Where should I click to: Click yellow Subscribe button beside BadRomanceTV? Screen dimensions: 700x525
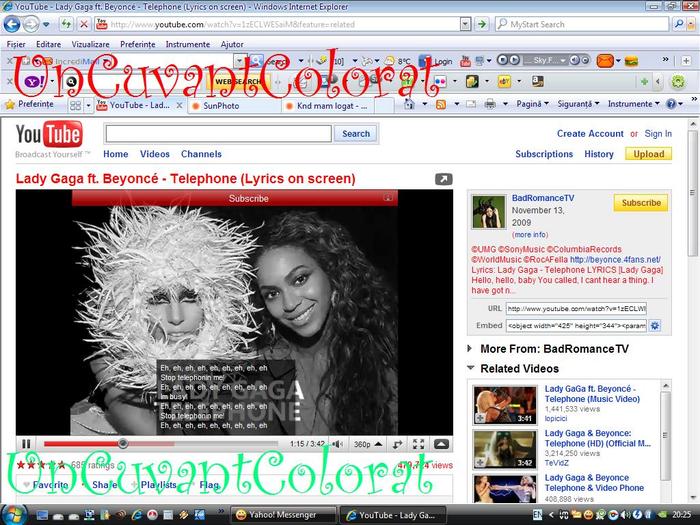pos(641,203)
